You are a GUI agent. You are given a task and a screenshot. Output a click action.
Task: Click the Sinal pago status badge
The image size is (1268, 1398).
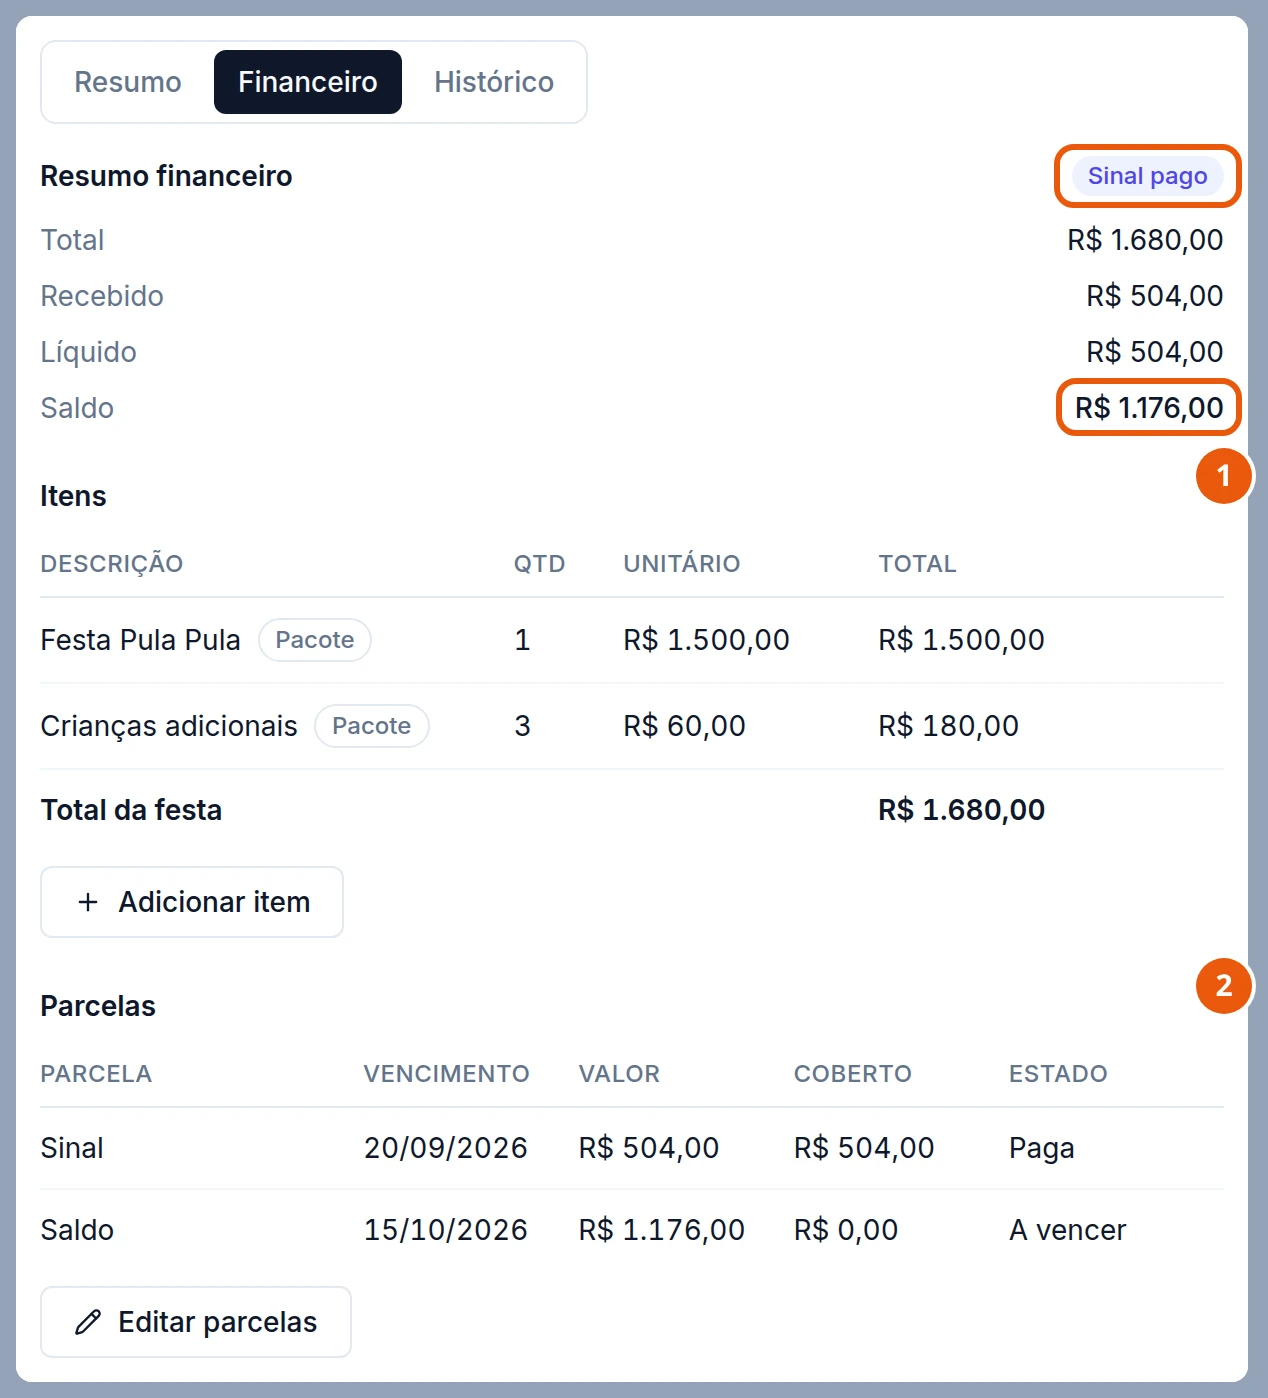[x=1148, y=176]
